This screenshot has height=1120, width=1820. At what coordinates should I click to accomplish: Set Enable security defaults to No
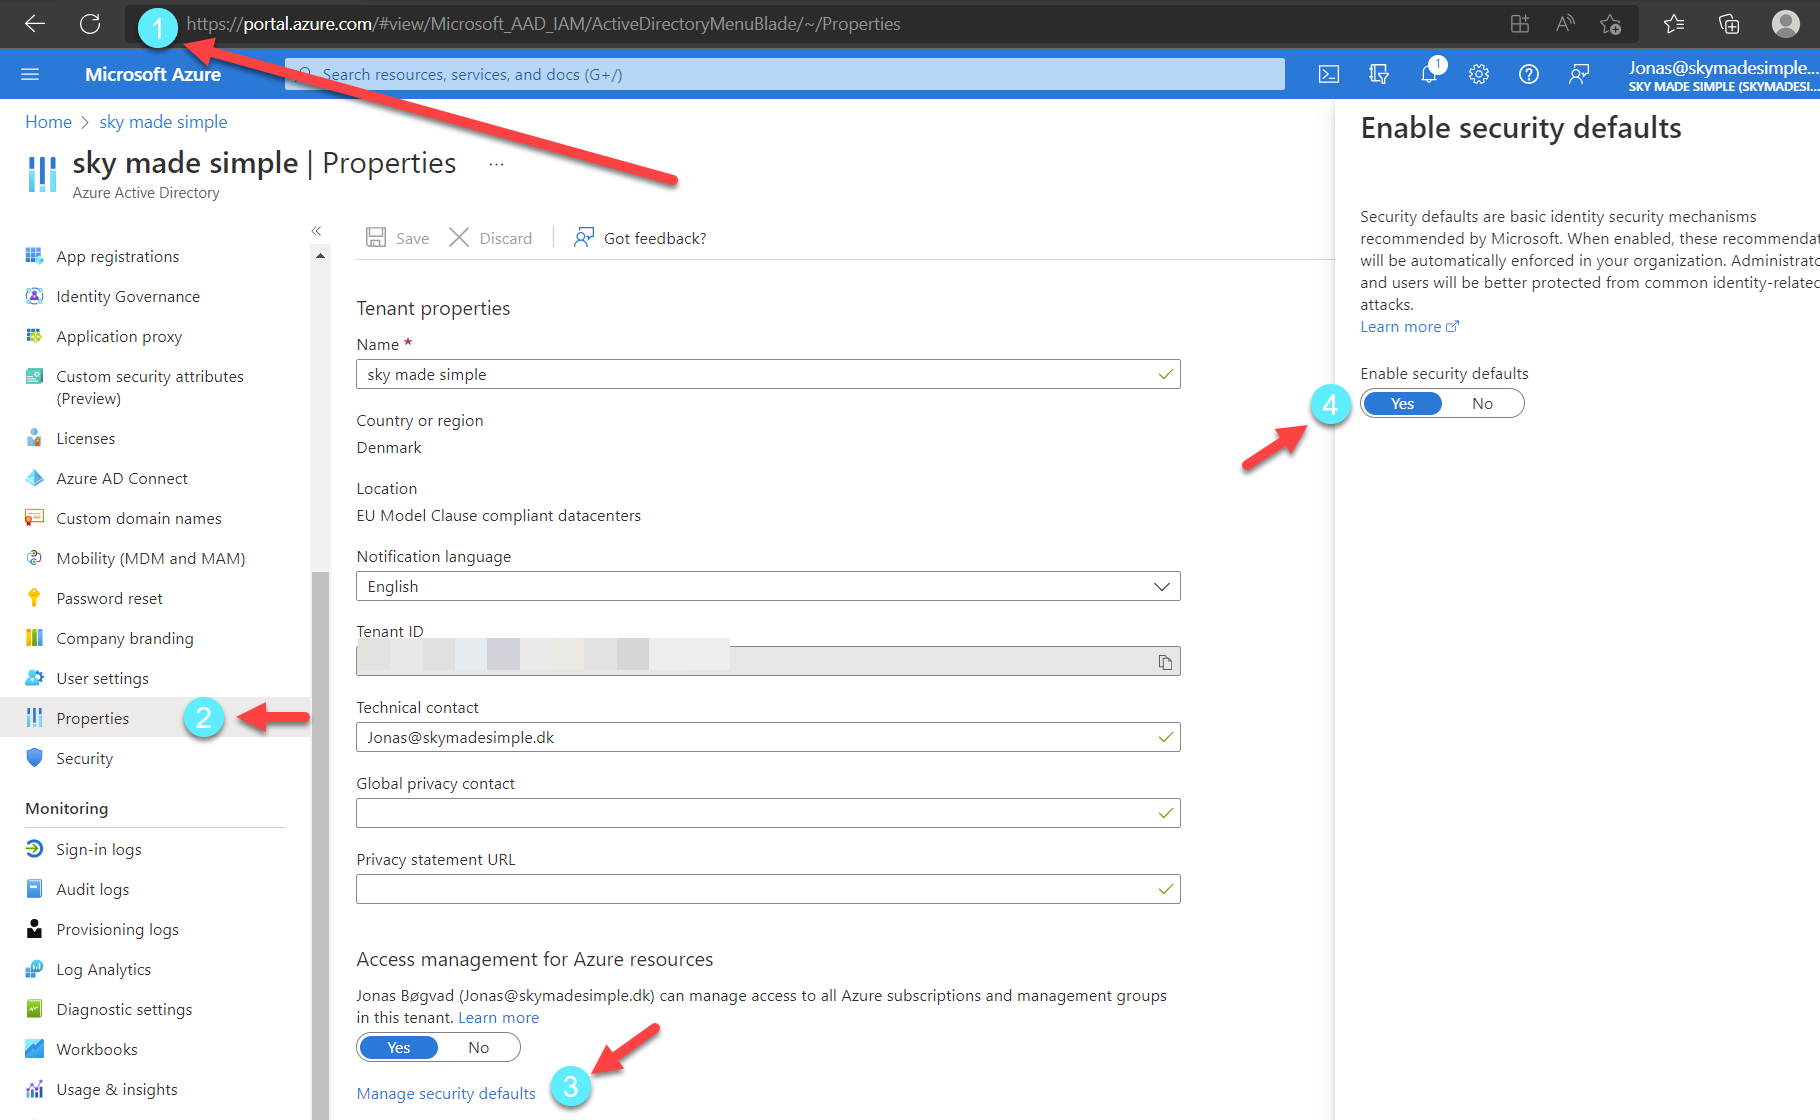pyautogui.click(x=1482, y=403)
